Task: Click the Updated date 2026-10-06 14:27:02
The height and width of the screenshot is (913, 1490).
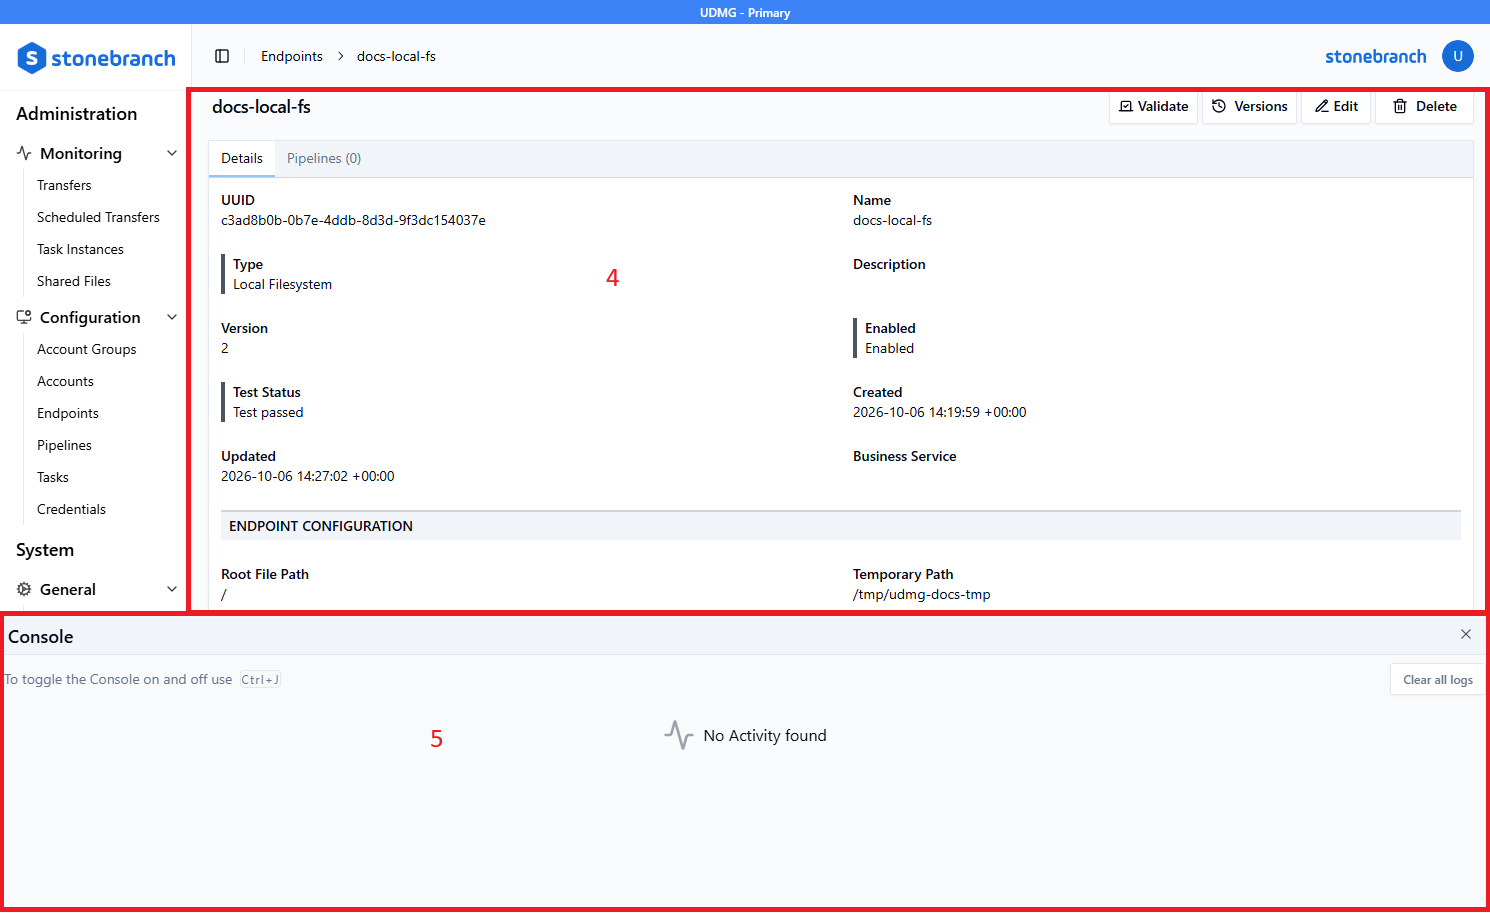Action: tap(308, 476)
